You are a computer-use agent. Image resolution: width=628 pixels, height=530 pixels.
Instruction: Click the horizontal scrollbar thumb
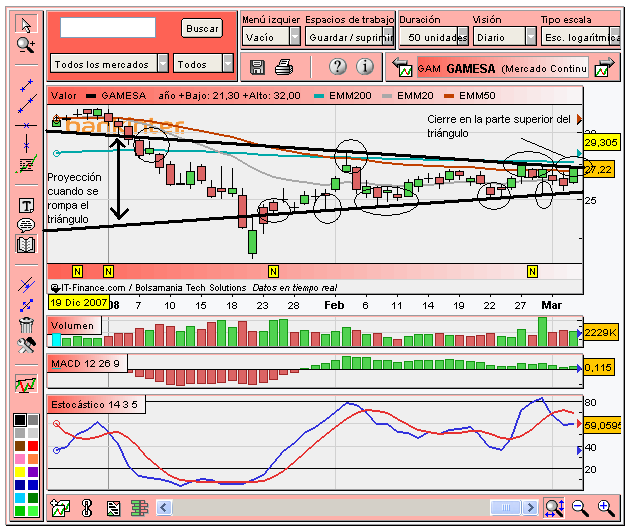pyautogui.click(x=506, y=508)
